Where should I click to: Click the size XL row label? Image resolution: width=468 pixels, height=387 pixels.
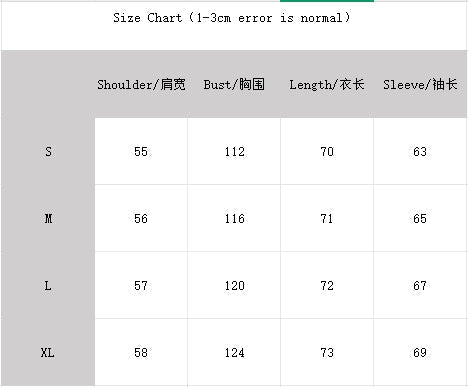48,353
